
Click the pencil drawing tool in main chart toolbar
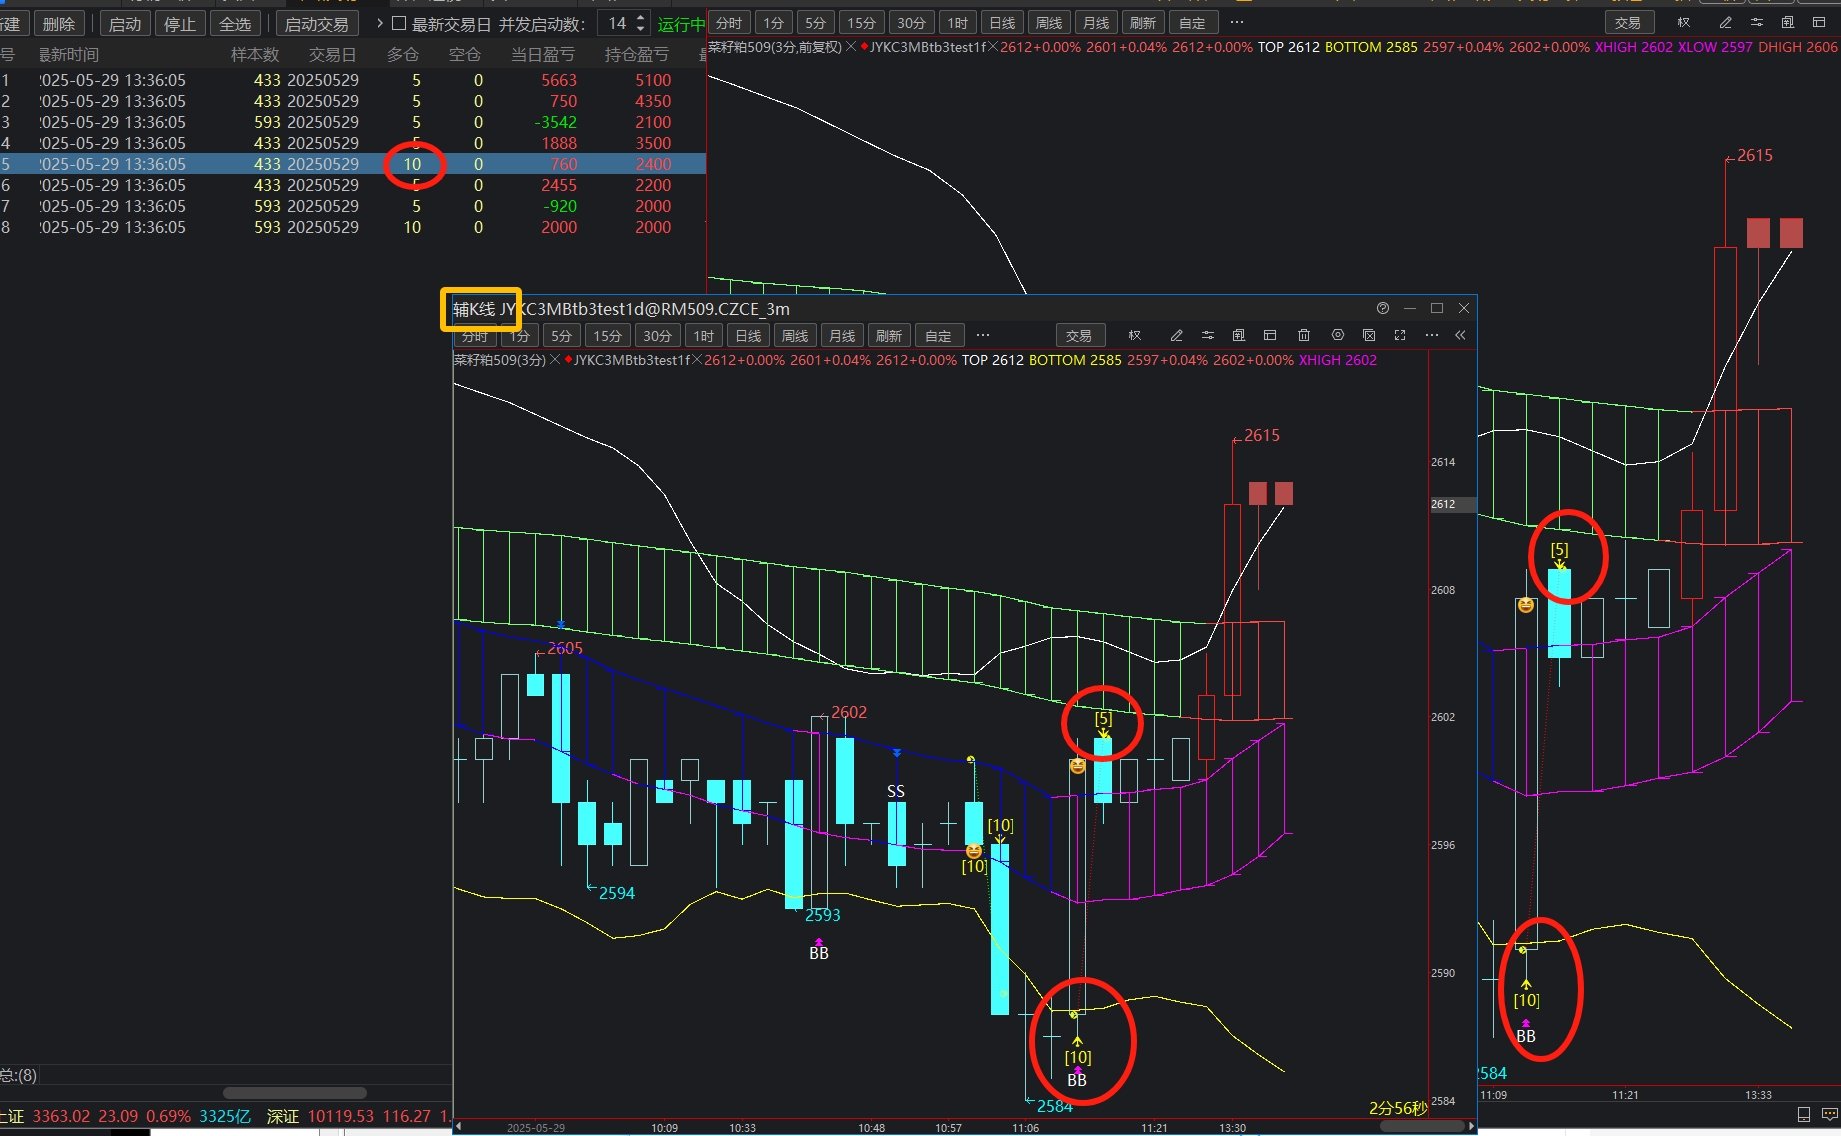coord(1725,22)
